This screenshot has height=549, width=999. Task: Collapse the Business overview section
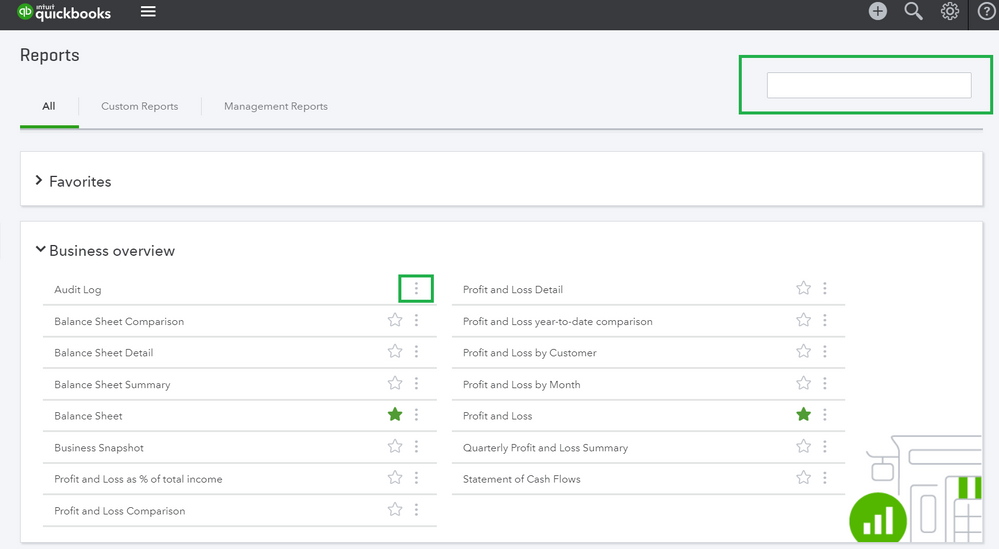pos(40,251)
